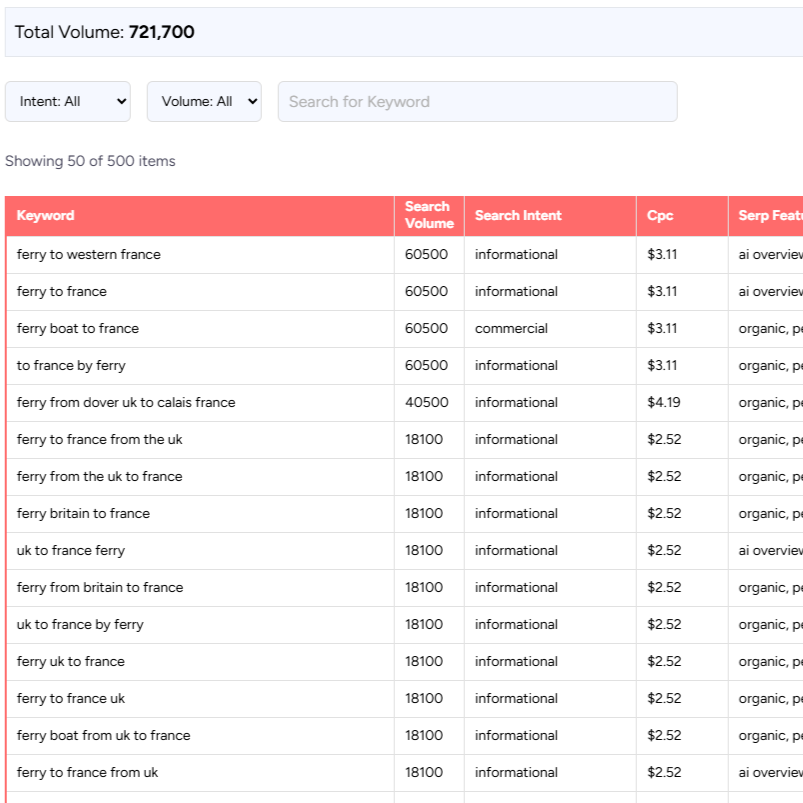Click the 'uk to france ferry' keyword

71,551
